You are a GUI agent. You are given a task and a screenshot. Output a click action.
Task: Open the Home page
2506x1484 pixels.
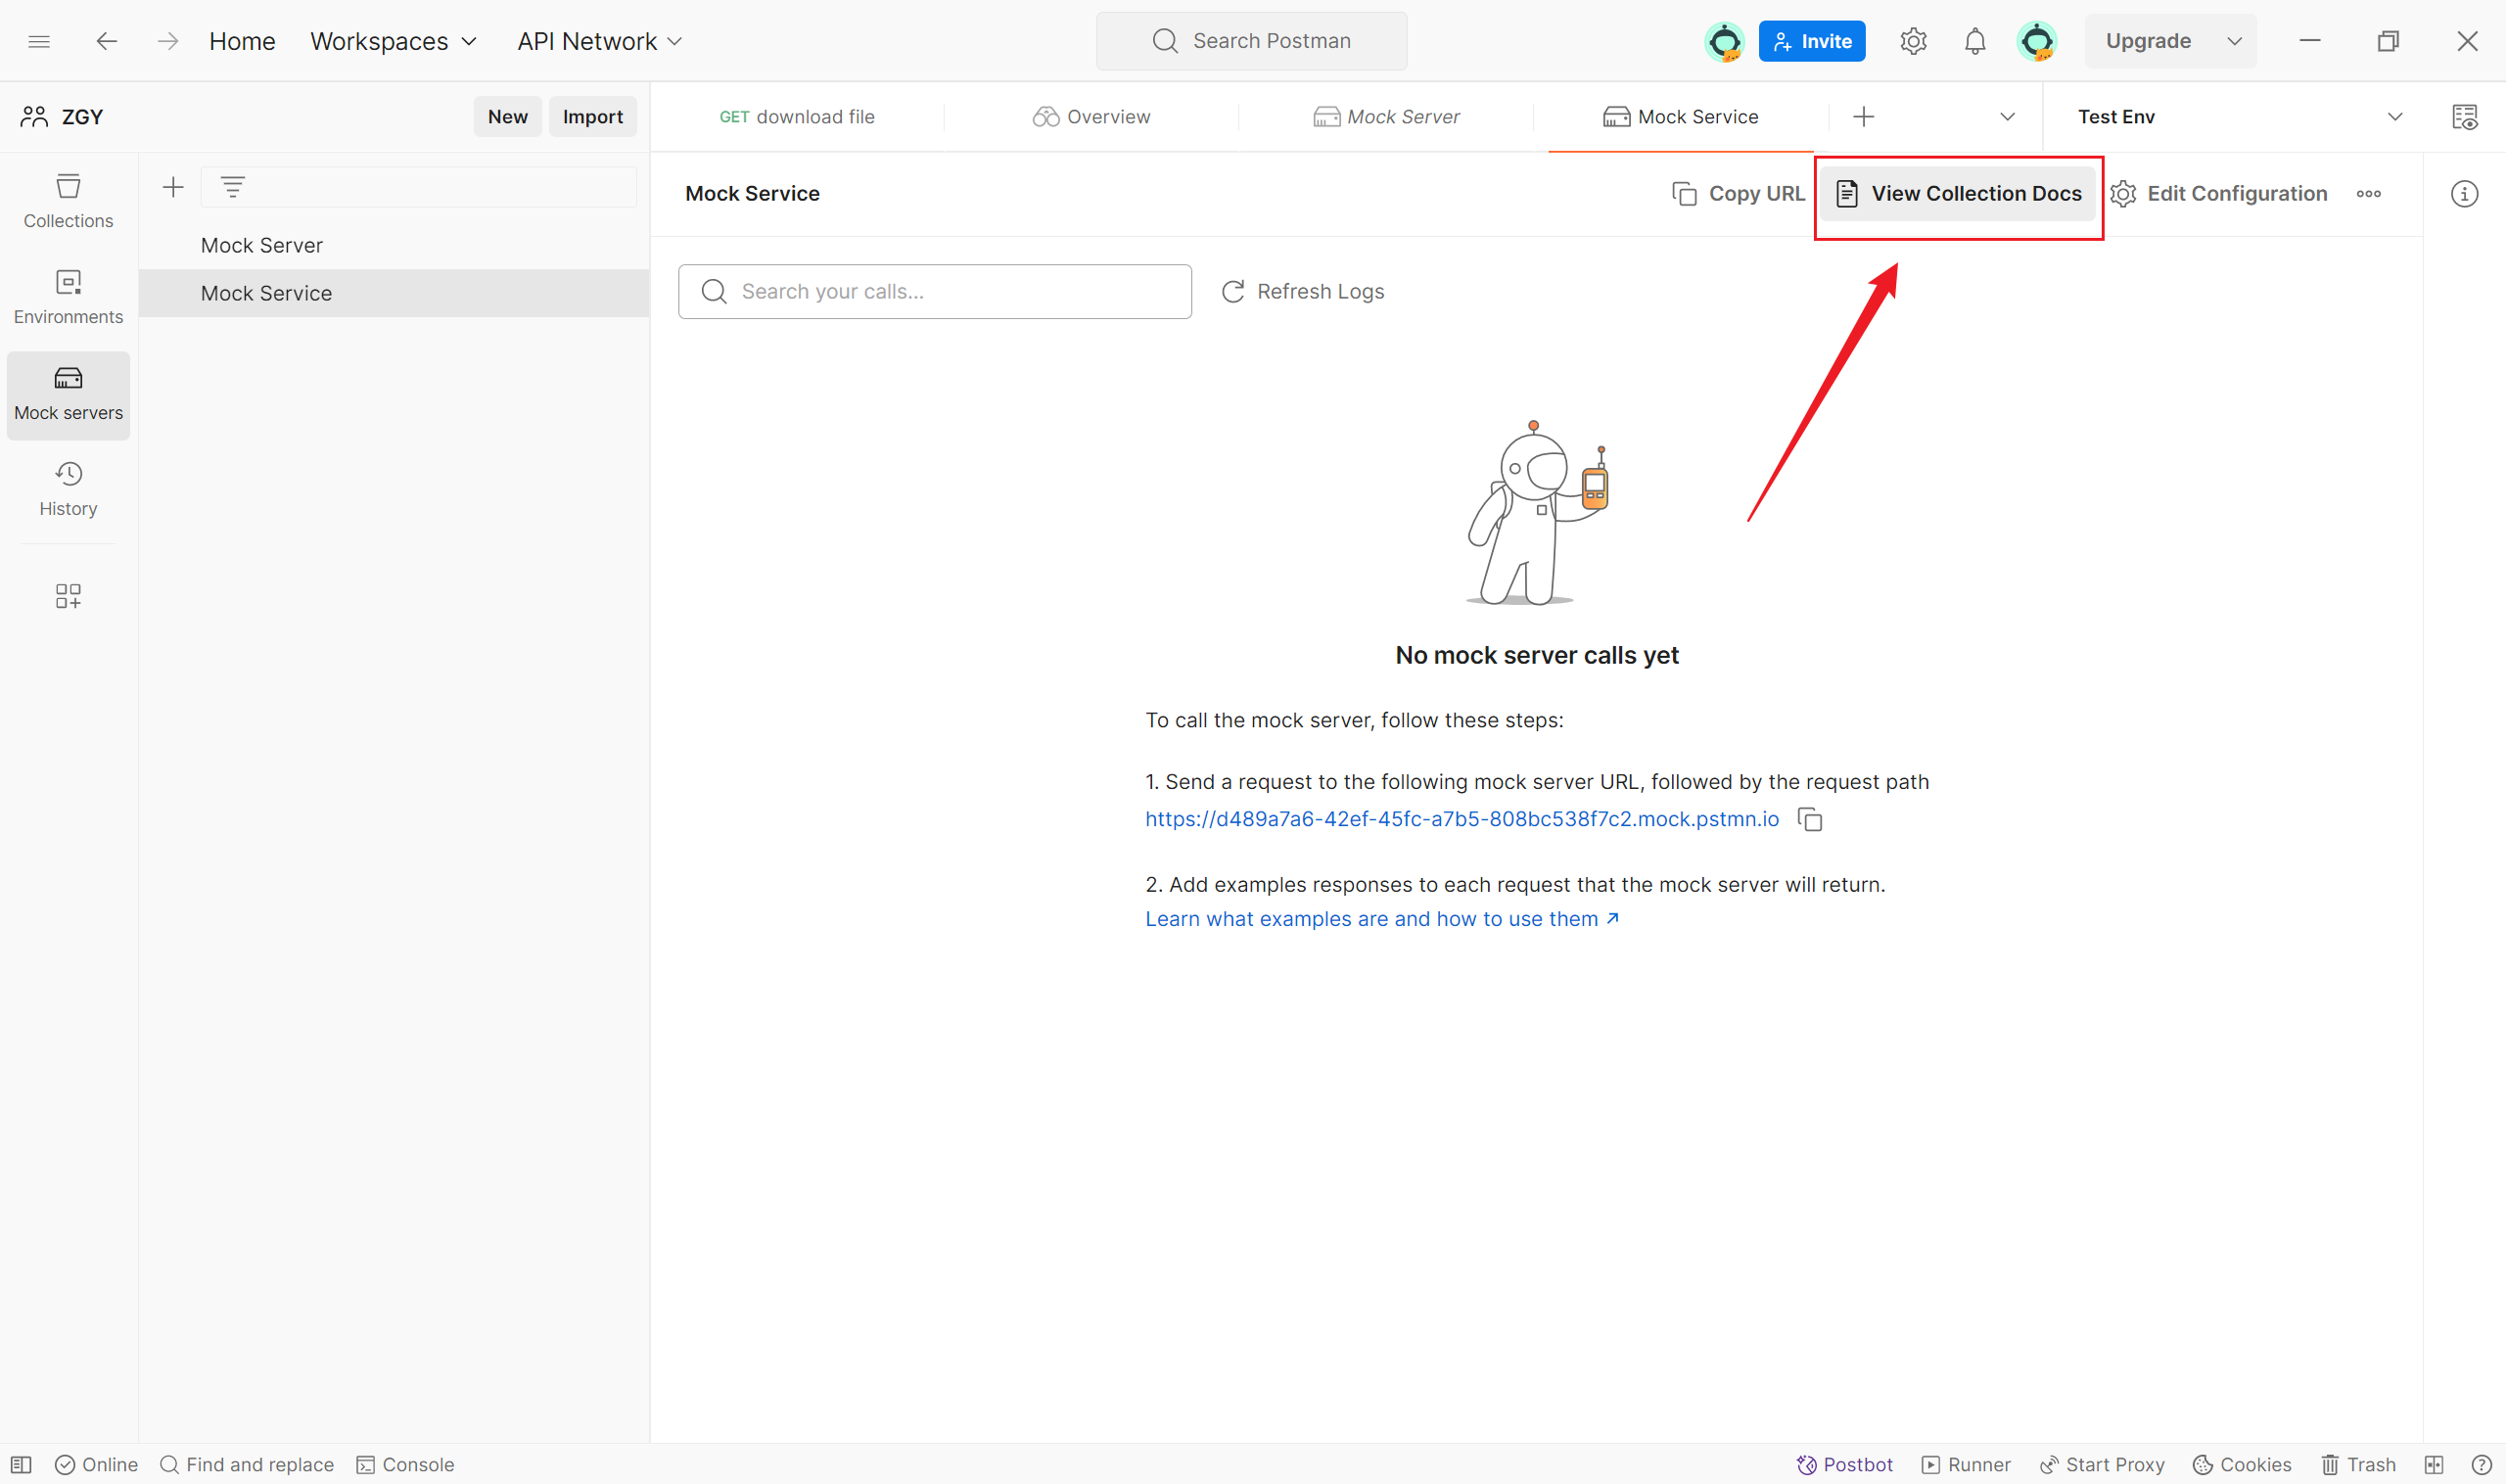point(242,41)
